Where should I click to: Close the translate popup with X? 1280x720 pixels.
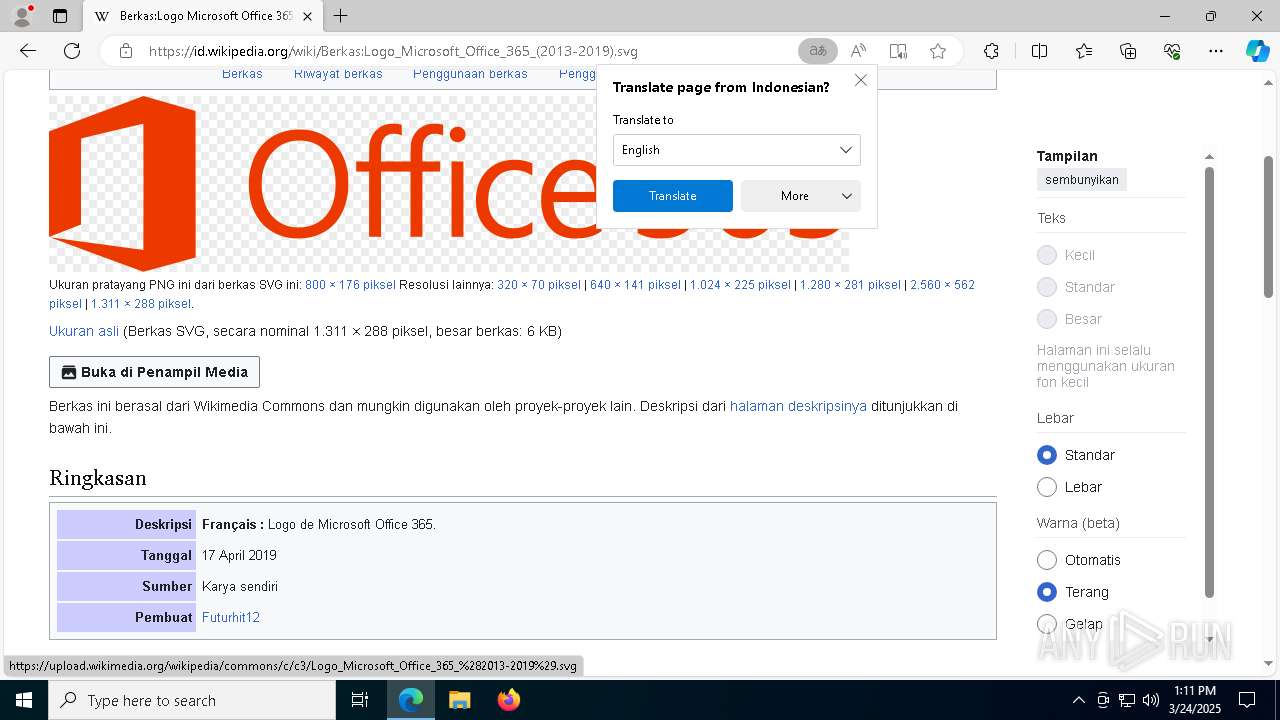(860, 80)
